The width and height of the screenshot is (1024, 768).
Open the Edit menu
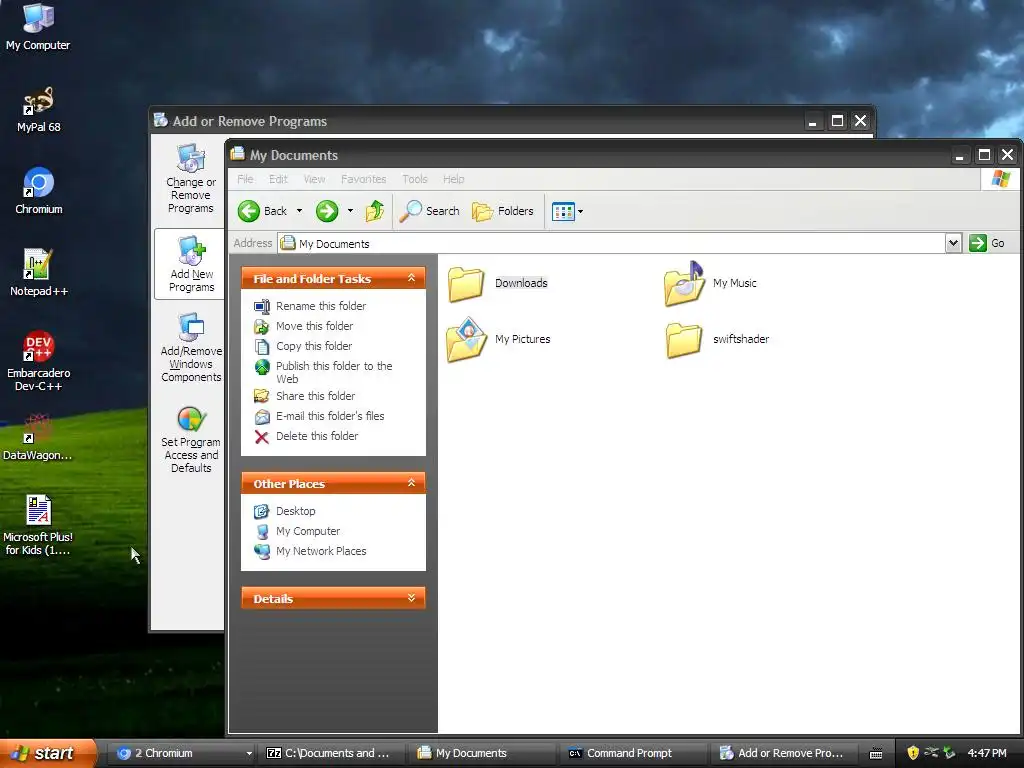[x=278, y=179]
